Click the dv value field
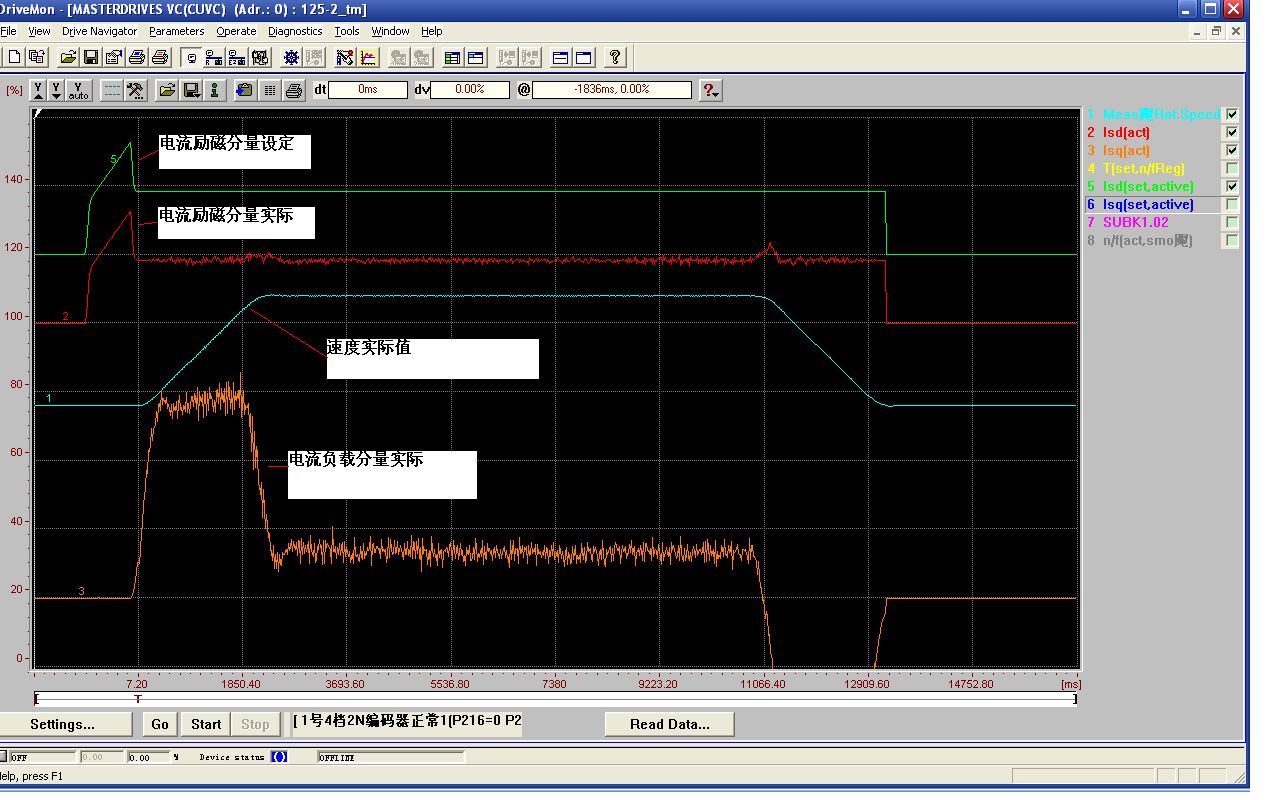Viewport: 1280px width, 800px height. point(469,90)
